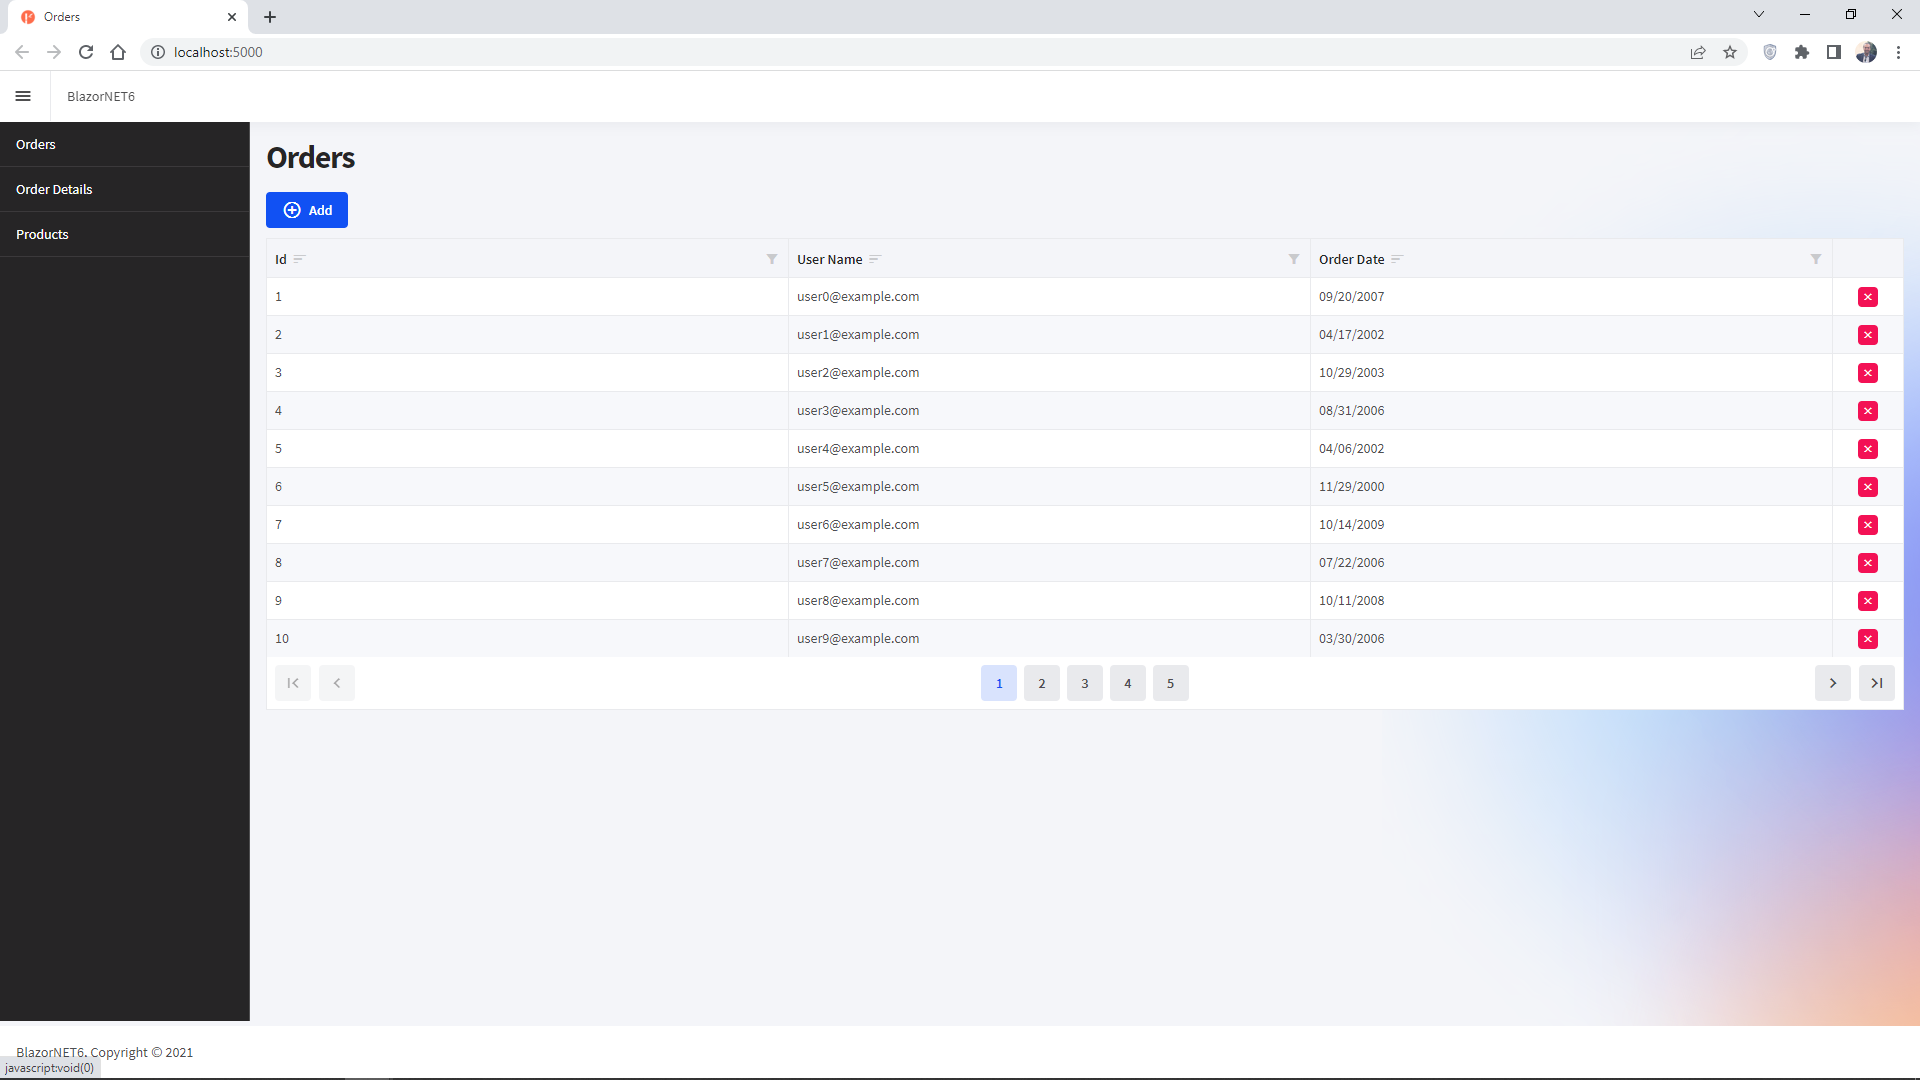Bookmark this page with star icon
Image resolution: width=1920 pixels, height=1080 pixels.
(1730, 52)
